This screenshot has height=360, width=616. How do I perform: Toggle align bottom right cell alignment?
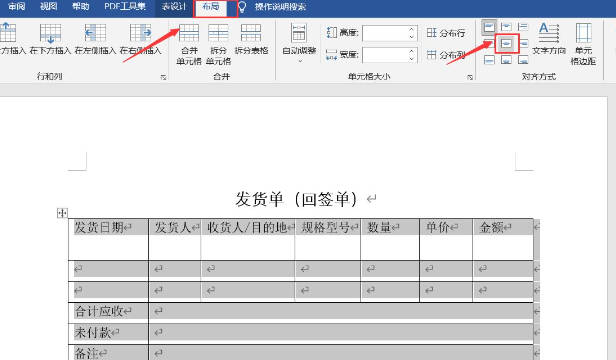click(x=523, y=60)
